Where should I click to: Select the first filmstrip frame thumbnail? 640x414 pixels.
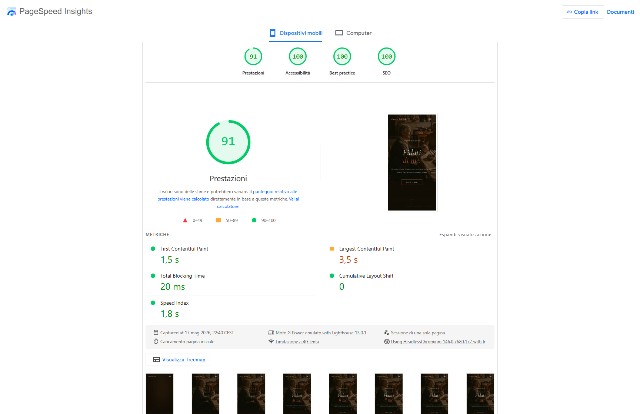[x=160, y=394]
